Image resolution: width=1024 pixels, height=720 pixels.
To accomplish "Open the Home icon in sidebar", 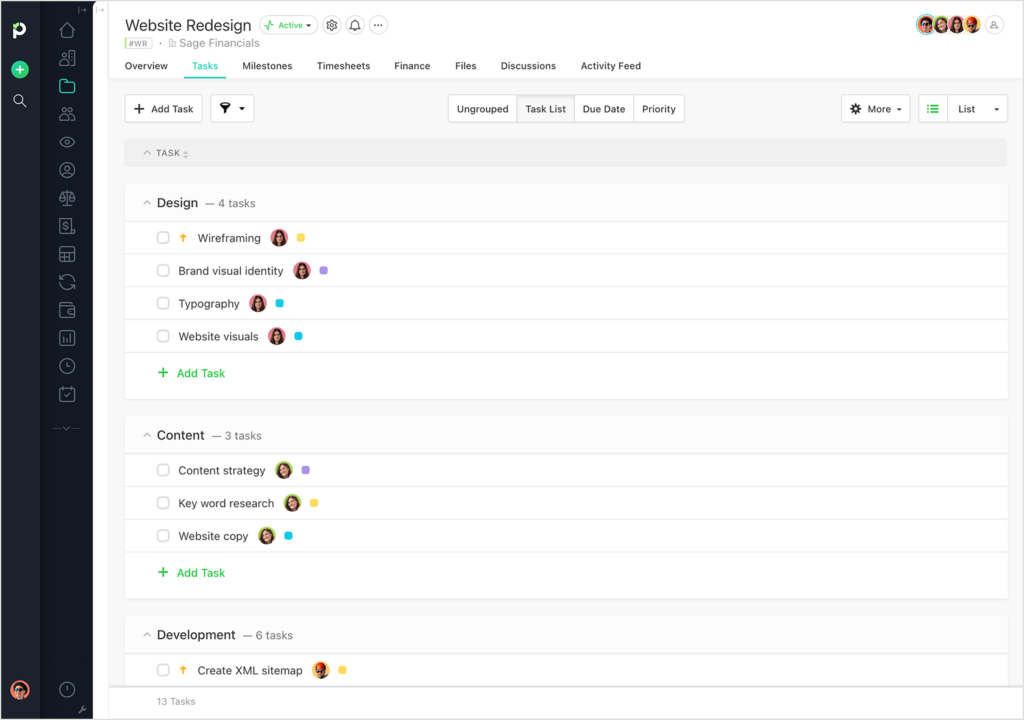I will (67, 30).
